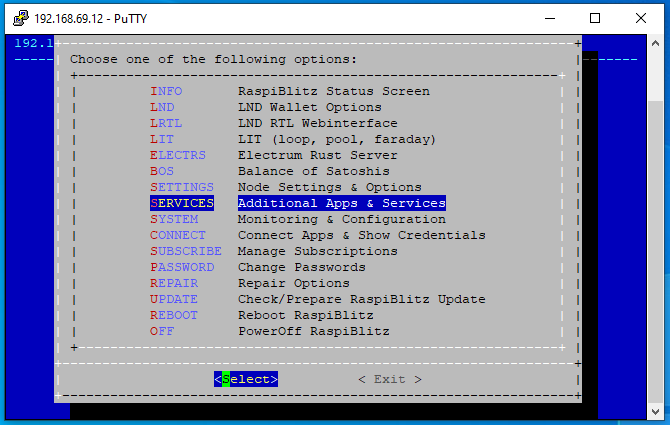Choose LRTL LND RTL Webinterface

pyautogui.click(x=273, y=123)
